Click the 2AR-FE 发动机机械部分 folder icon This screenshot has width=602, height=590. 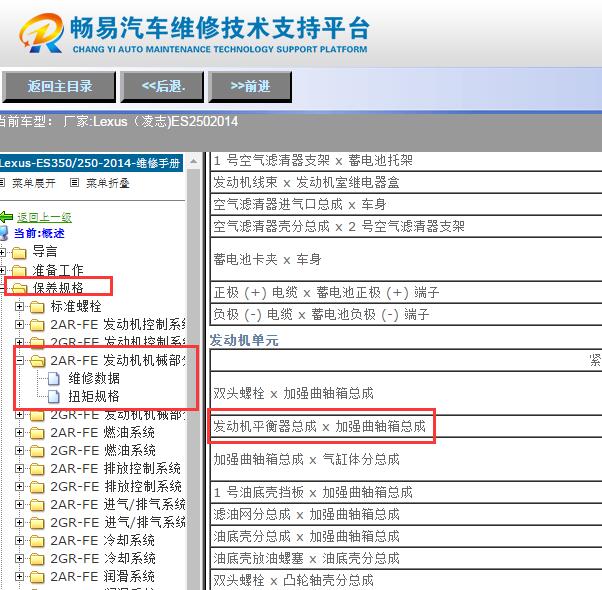pyautogui.click(x=37, y=361)
